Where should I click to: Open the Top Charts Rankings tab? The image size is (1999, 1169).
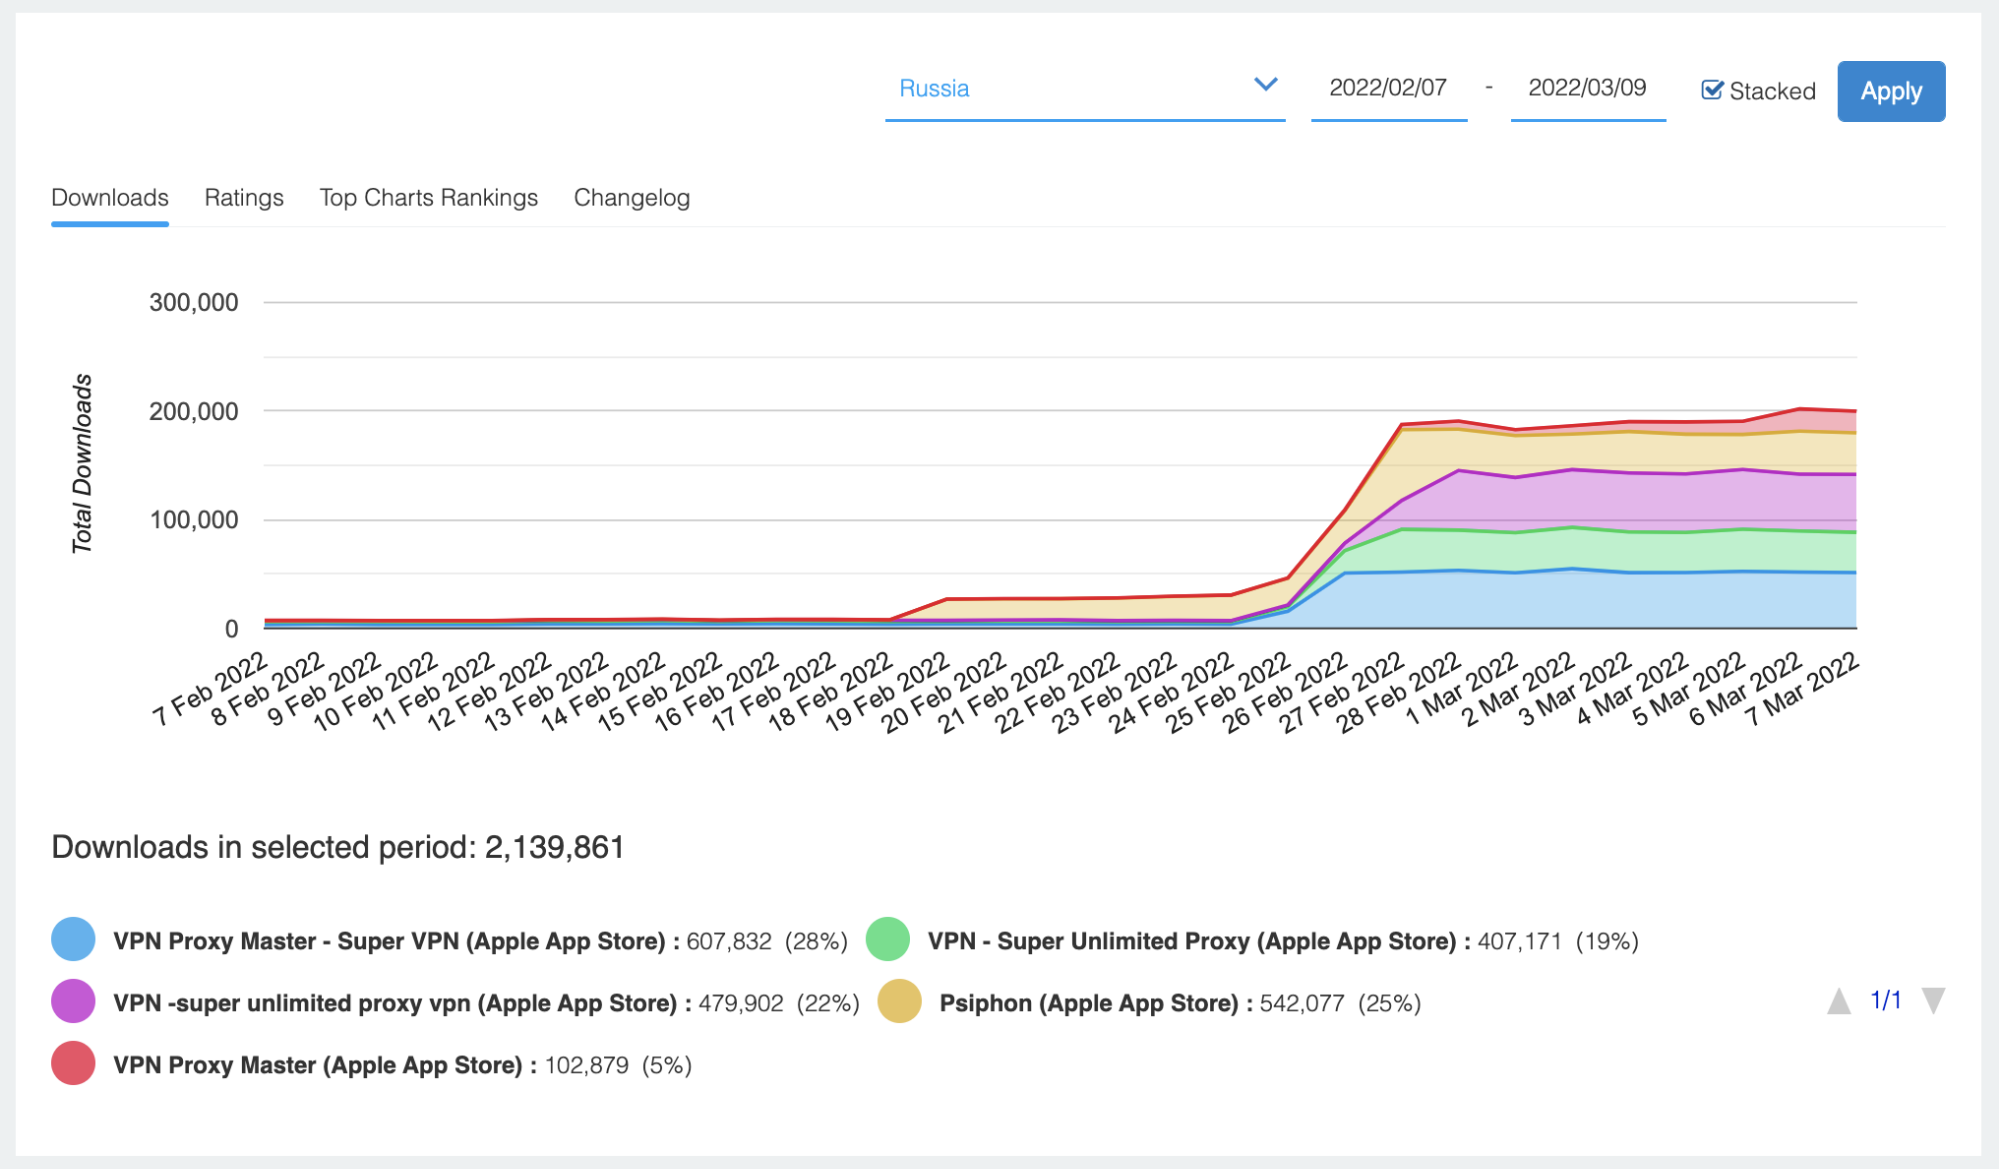click(428, 198)
